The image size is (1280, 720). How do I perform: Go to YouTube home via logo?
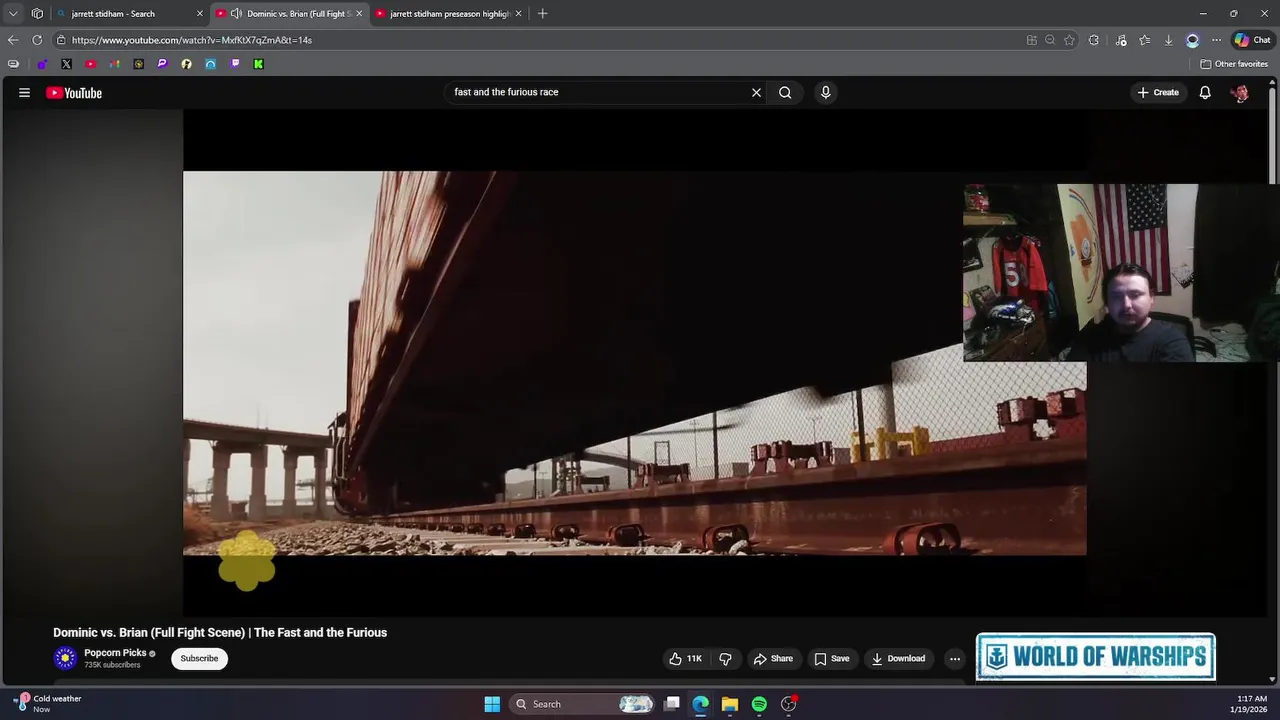coord(74,93)
